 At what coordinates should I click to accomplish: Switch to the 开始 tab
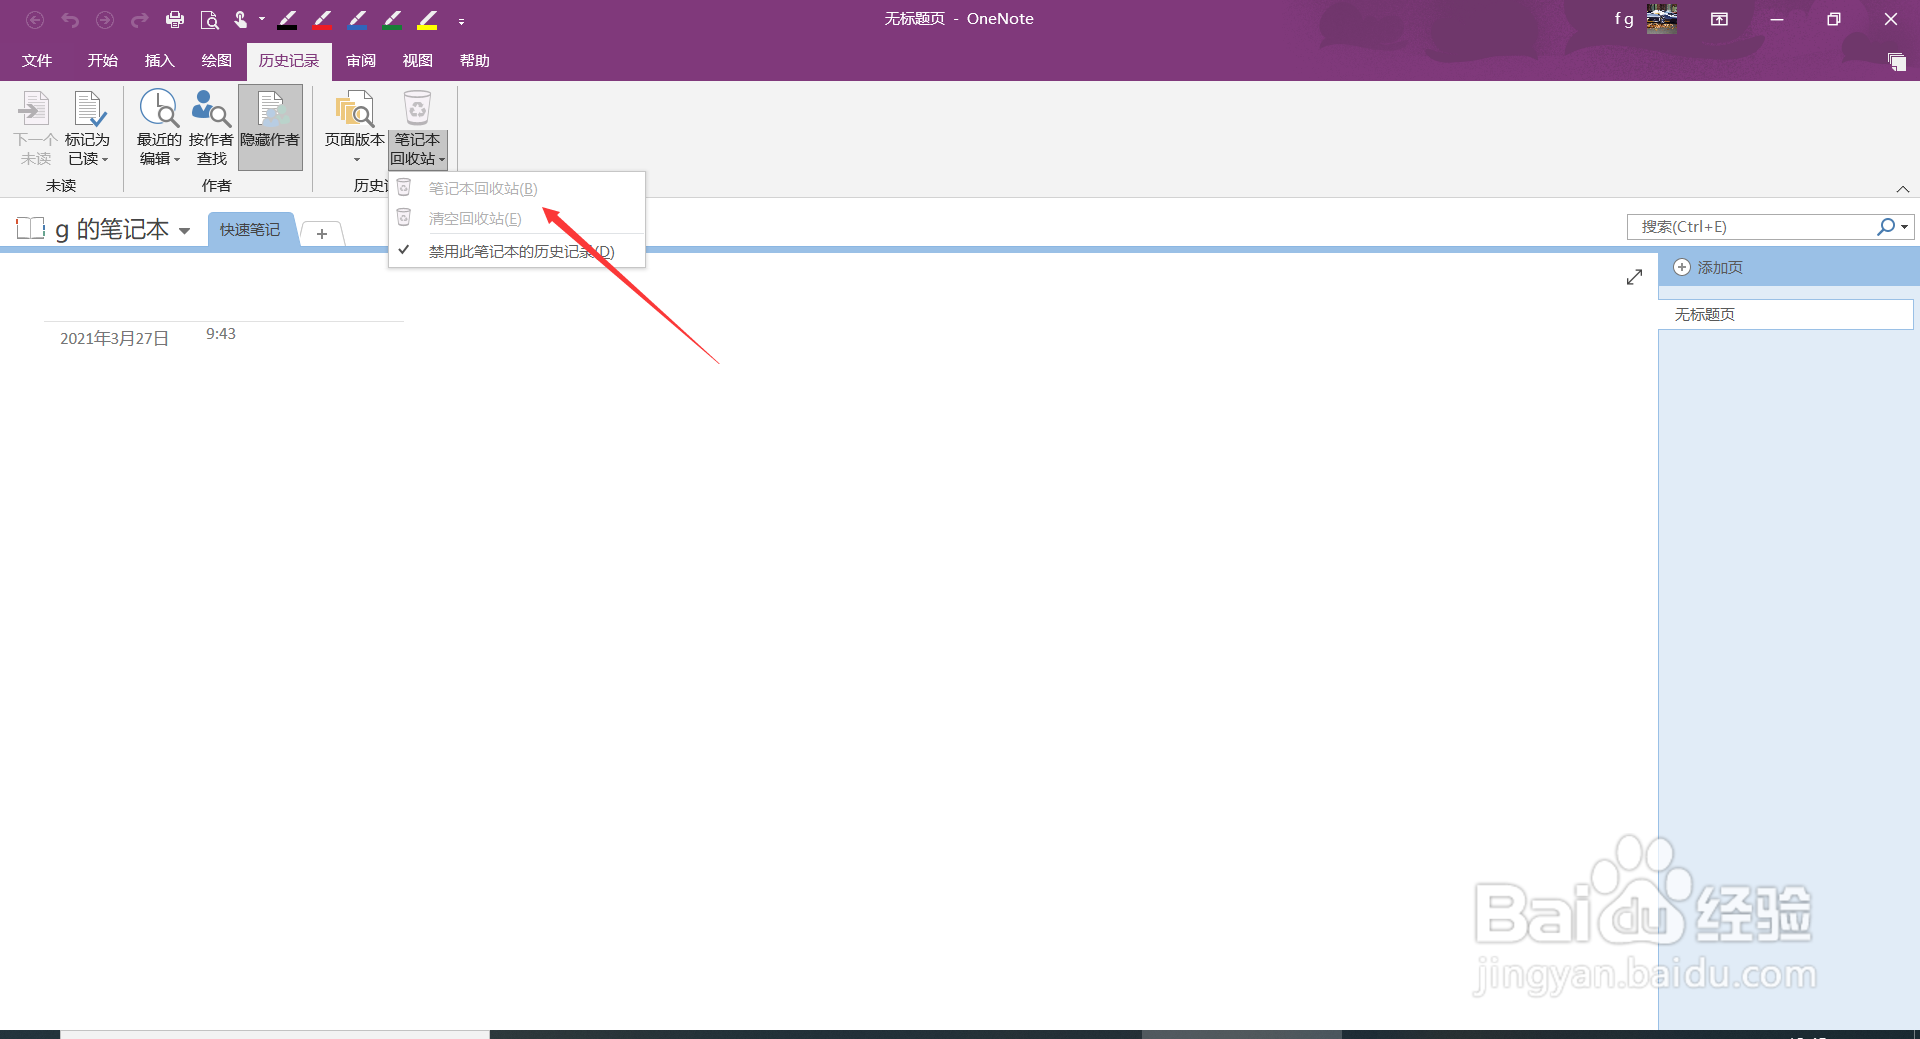point(103,61)
